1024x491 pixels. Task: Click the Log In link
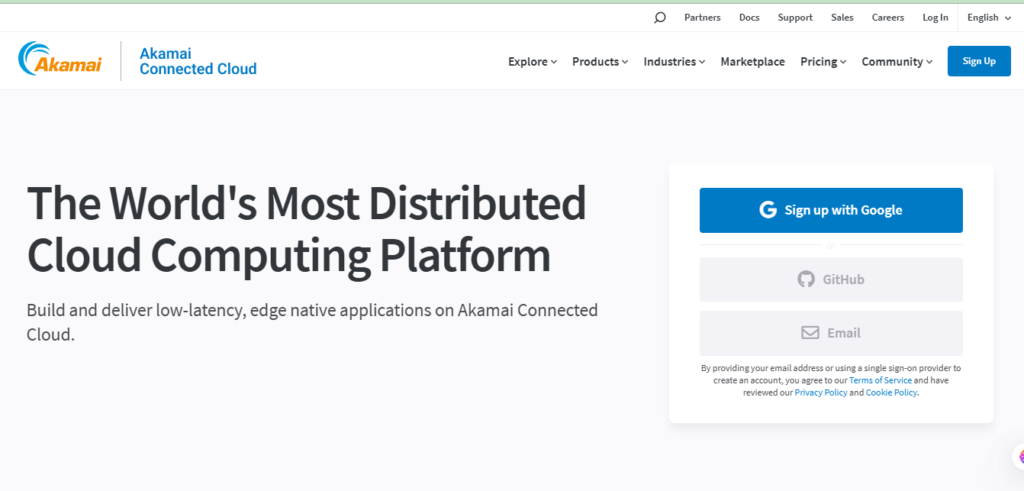coord(935,17)
